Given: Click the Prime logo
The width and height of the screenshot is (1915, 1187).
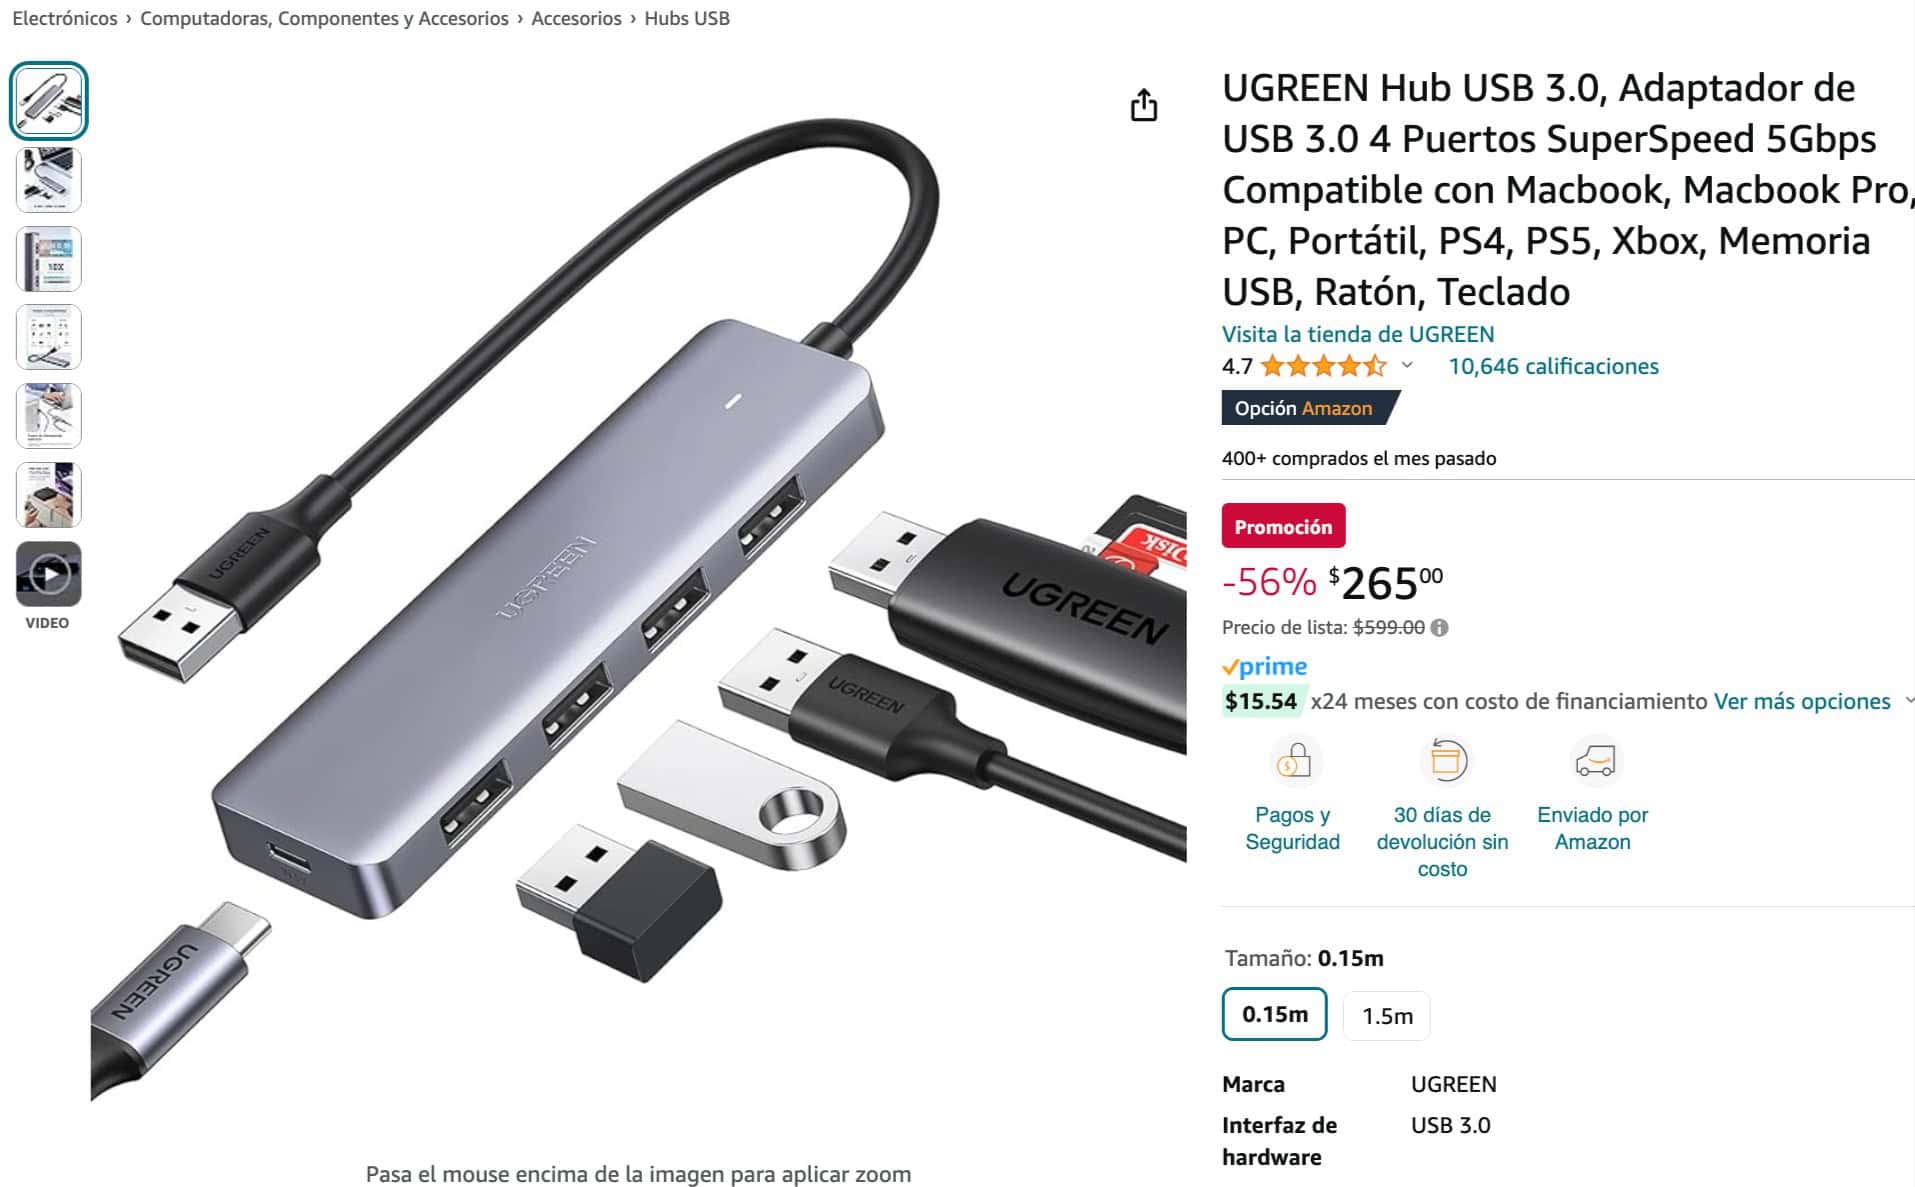Looking at the screenshot, I should [1265, 667].
